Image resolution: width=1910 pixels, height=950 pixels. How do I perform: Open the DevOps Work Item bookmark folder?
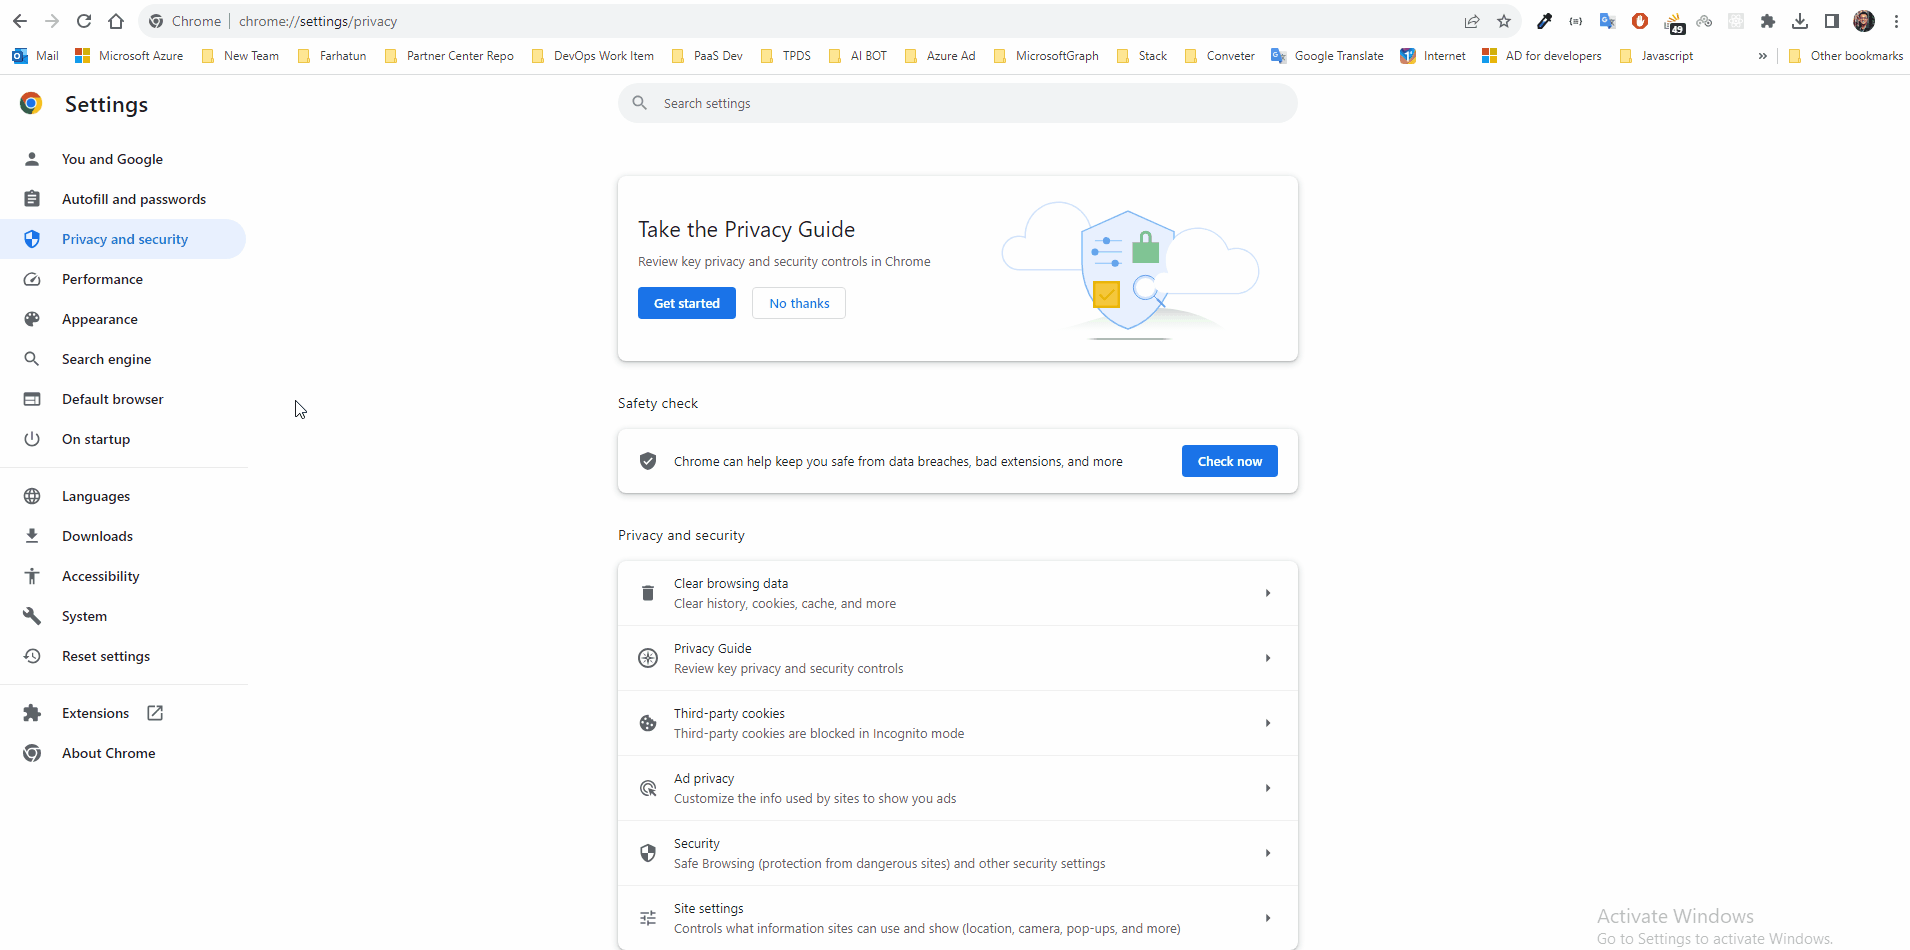593,56
